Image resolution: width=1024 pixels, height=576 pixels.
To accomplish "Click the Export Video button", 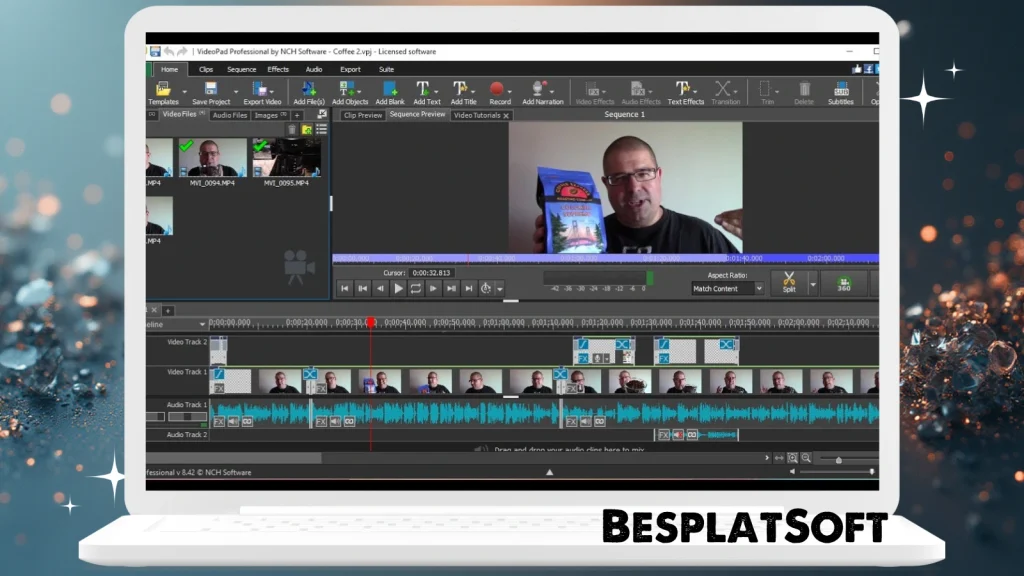I will [x=261, y=92].
